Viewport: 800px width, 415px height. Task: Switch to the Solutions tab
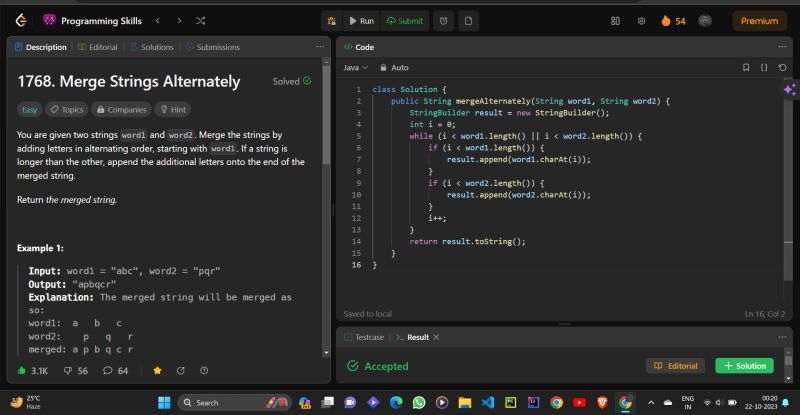tap(152, 47)
